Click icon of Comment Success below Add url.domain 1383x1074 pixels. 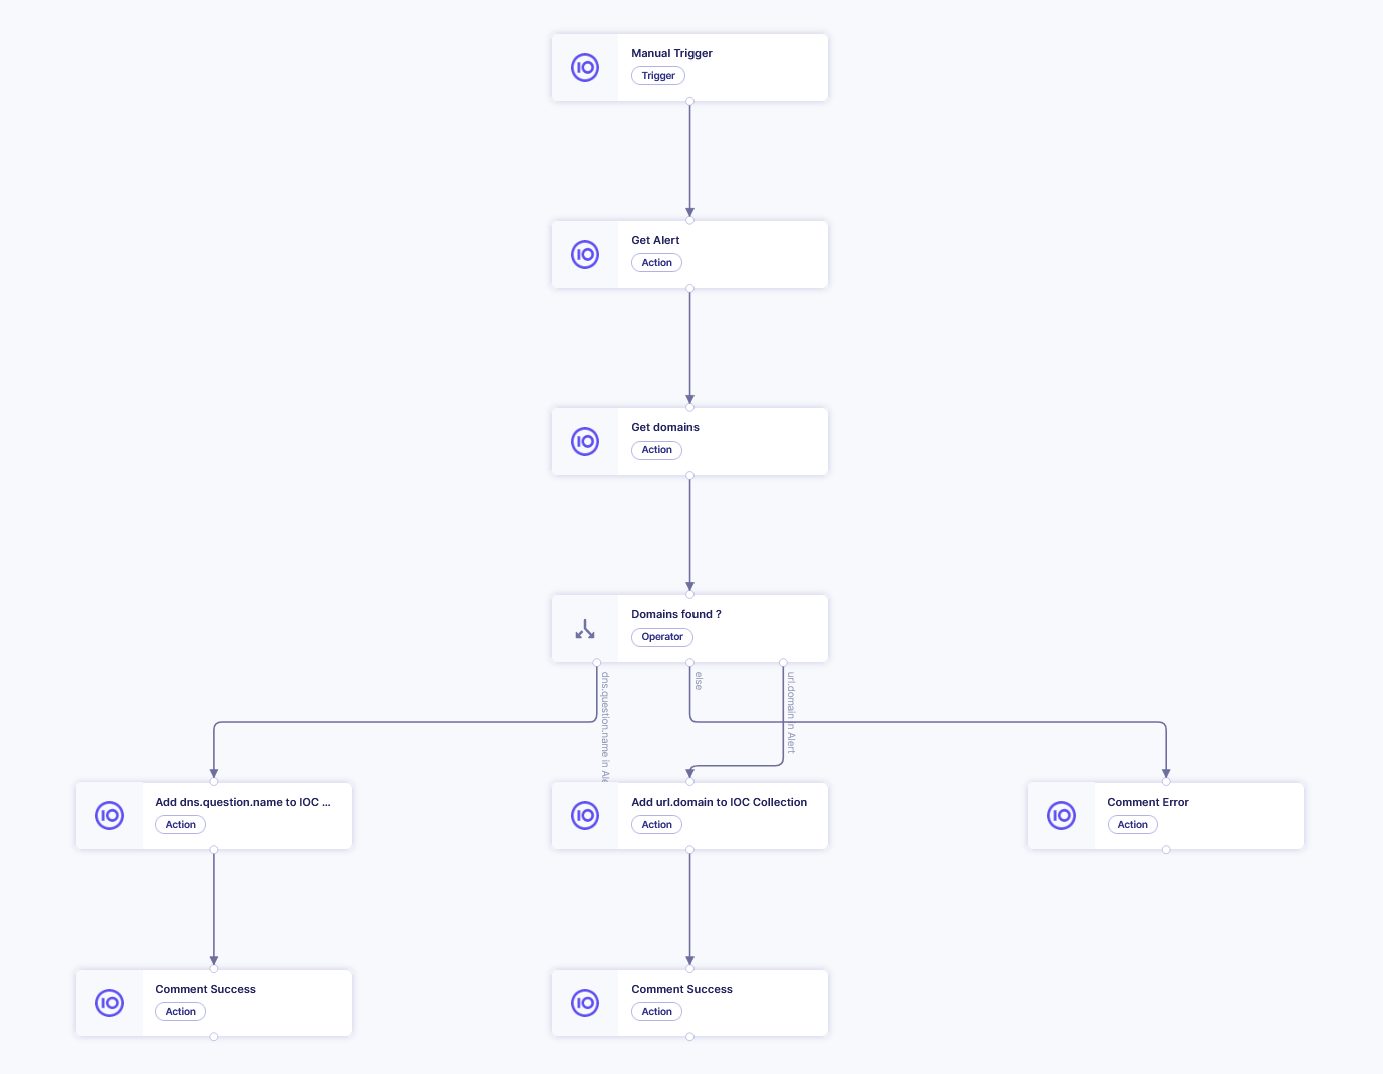tap(585, 1003)
